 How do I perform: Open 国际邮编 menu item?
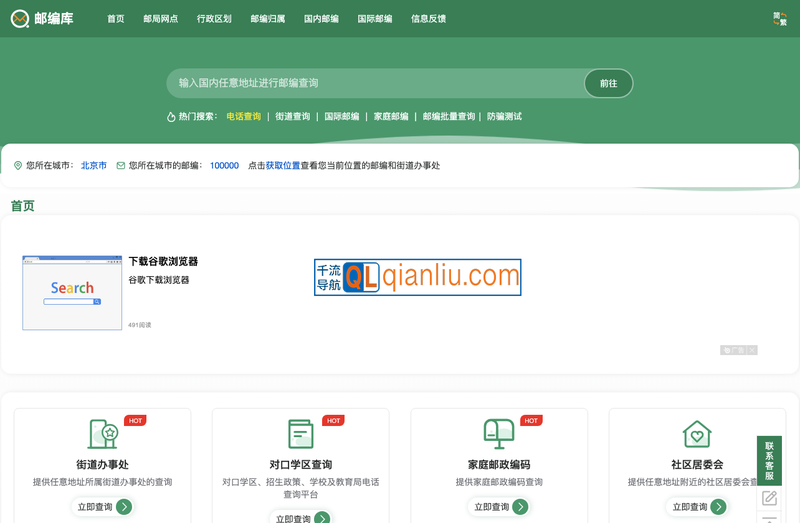point(375,19)
